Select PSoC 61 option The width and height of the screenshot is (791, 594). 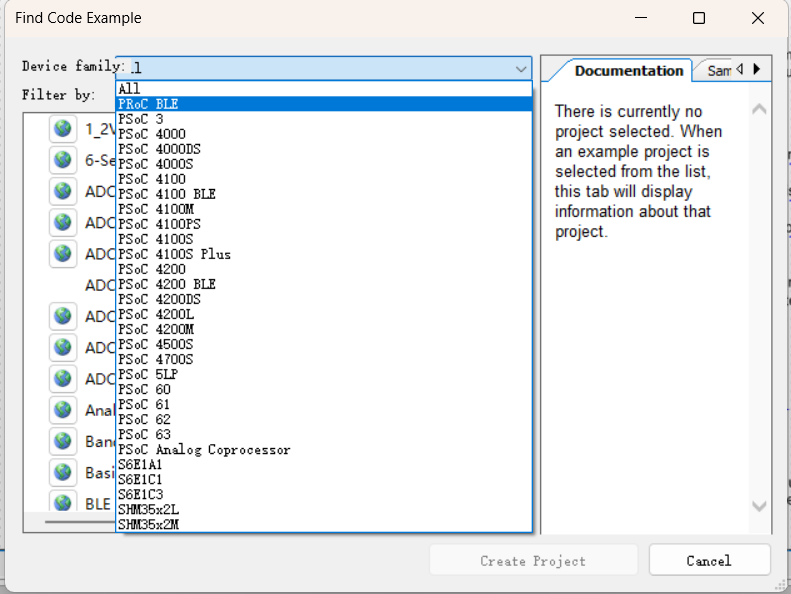(324, 405)
